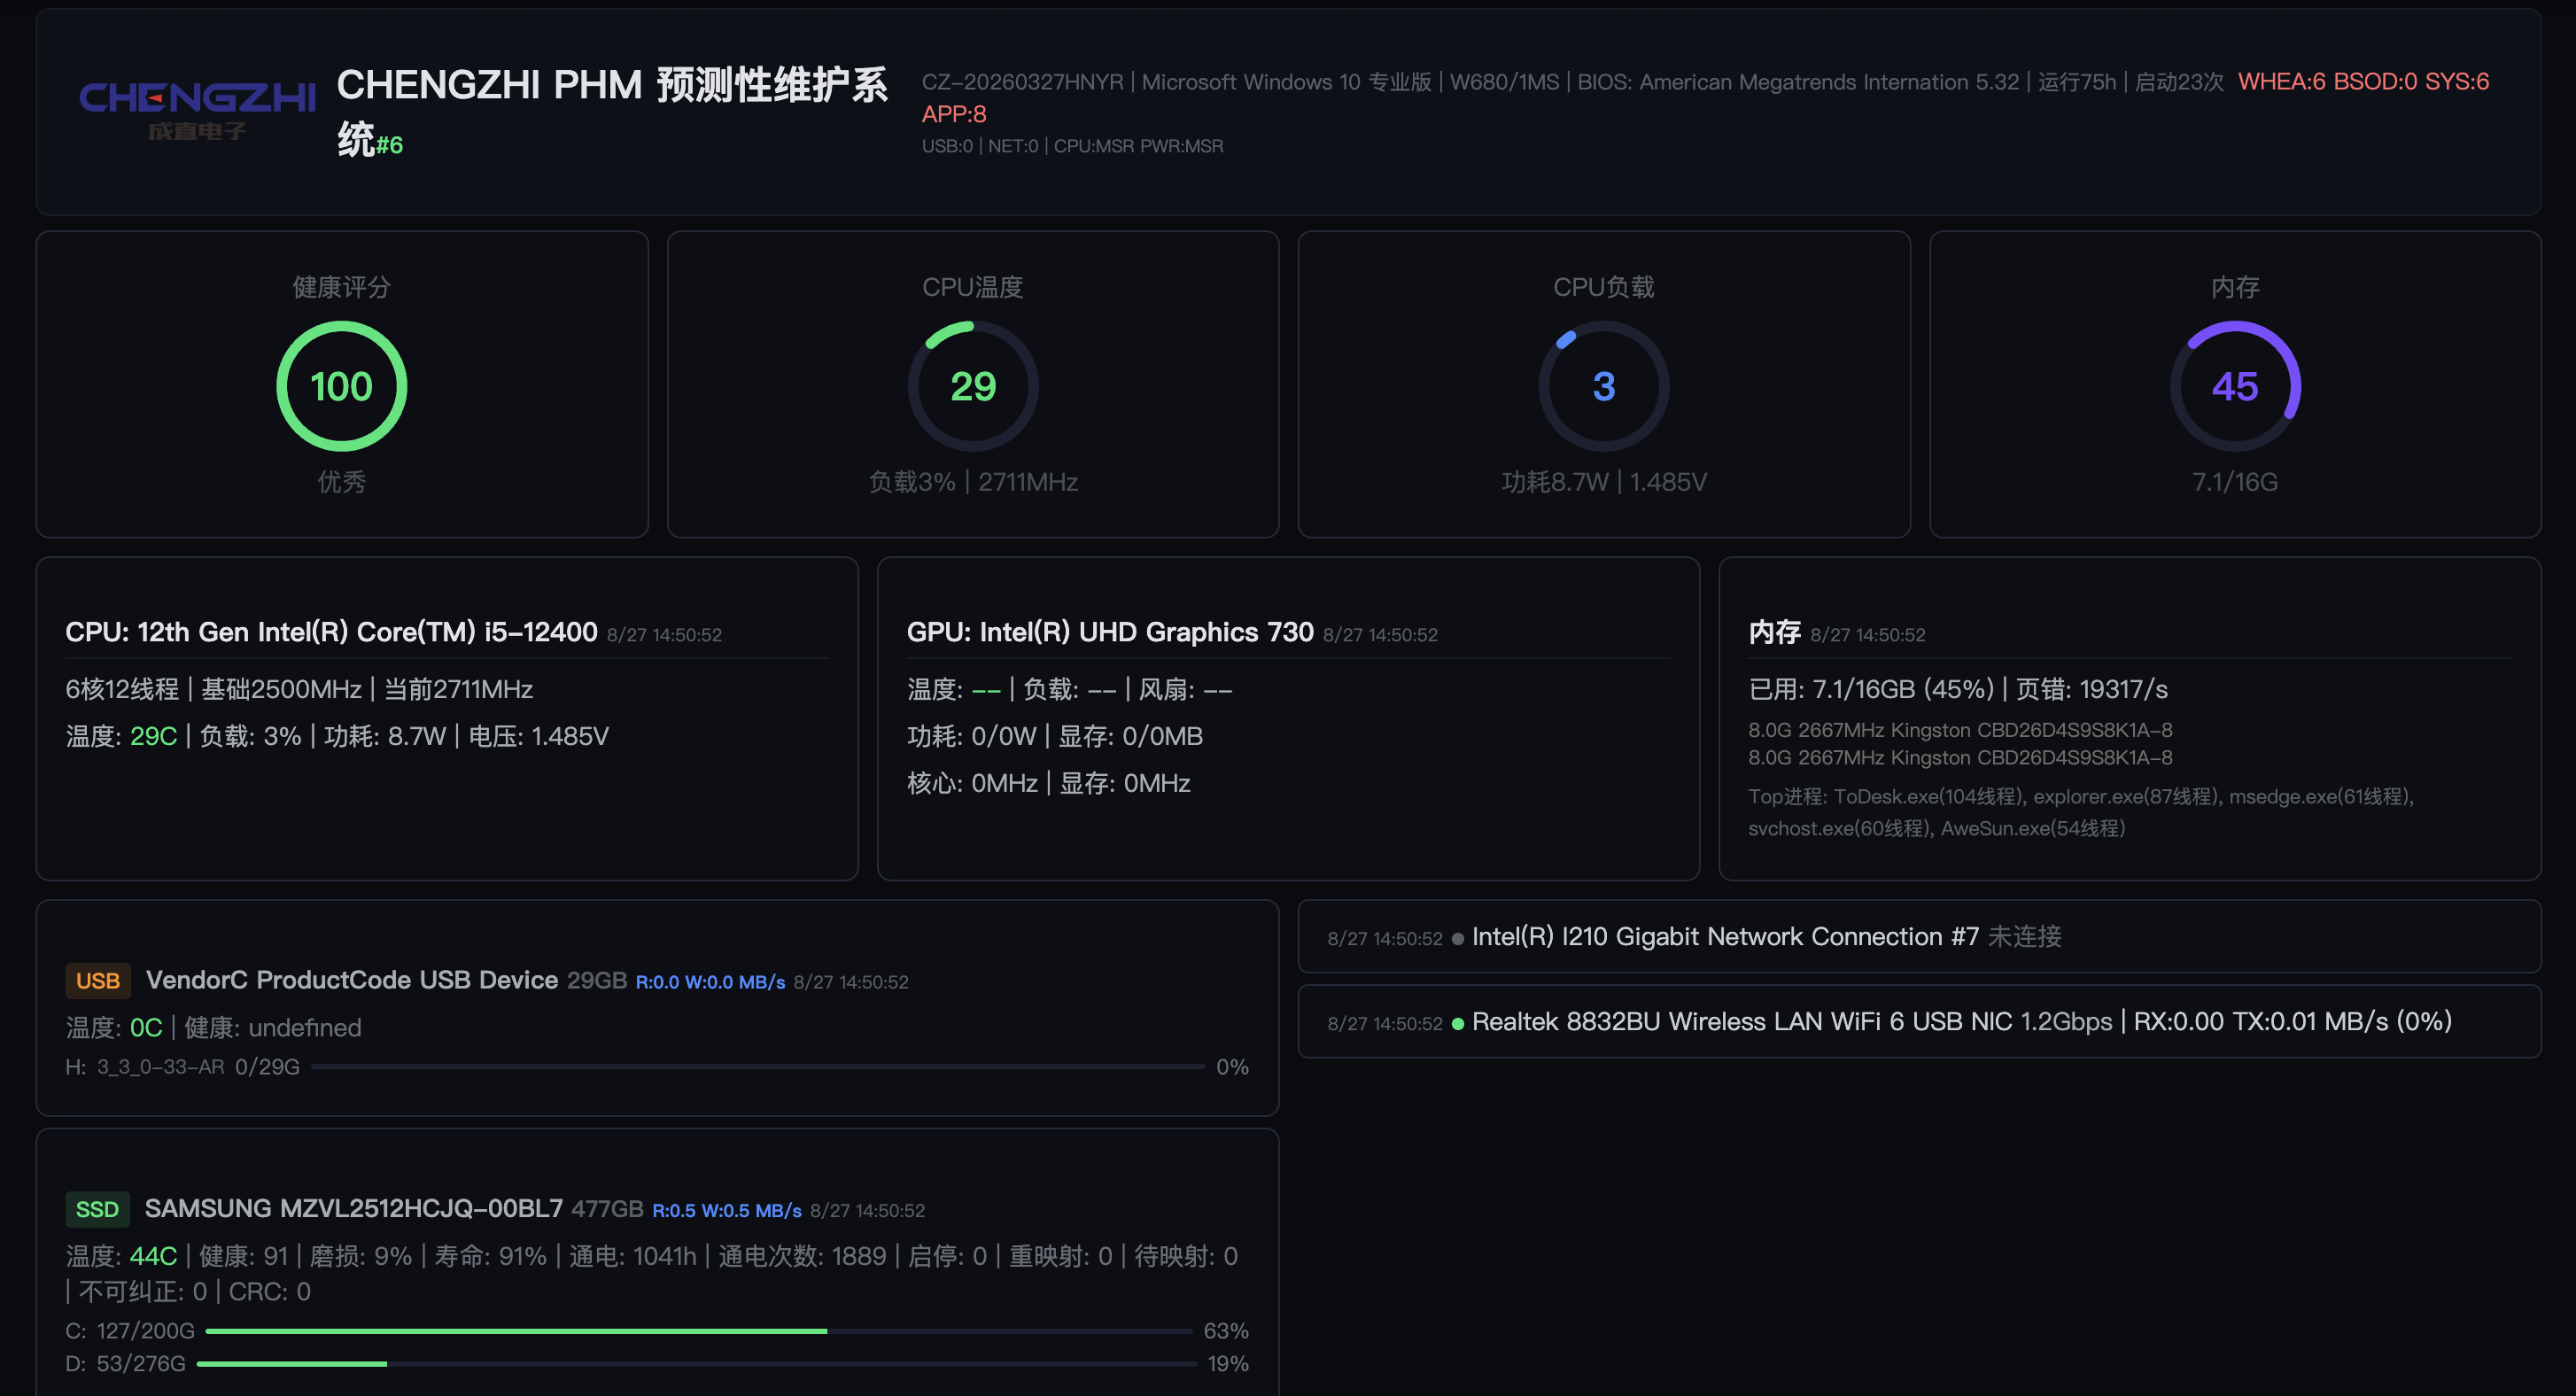Image resolution: width=2576 pixels, height=1396 pixels.
Task: Click the CPU temperature 29 gauge
Action: (x=973, y=386)
